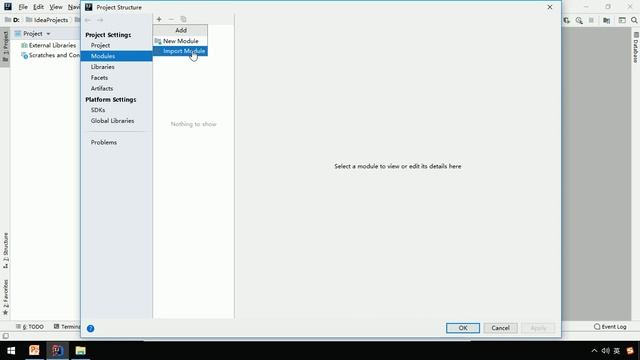Click the help question mark icon
Viewport: 640px width, 360px height.
pos(91,329)
